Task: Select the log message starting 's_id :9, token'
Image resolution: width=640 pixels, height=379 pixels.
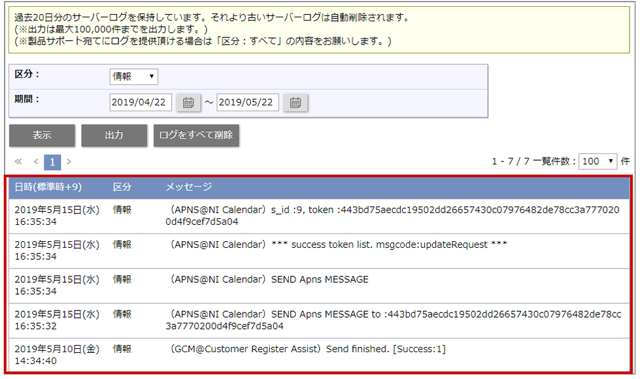Action: coord(392,215)
